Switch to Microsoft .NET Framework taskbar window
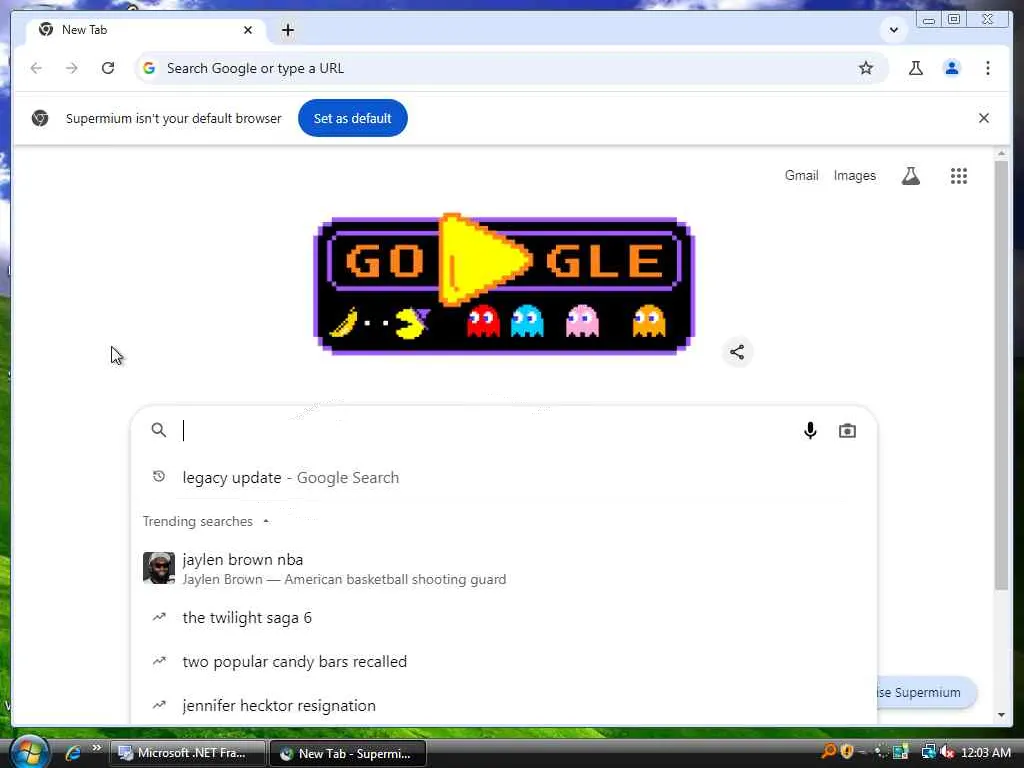Viewport: 1024px width, 768px height. (188, 753)
